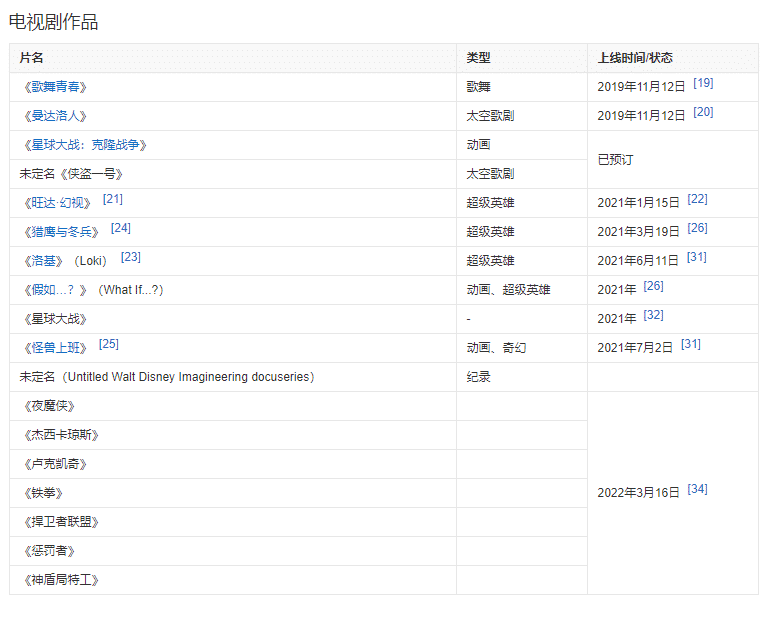768x617 pixels.
Task: Open citation [32] in 星球大战 row
Action: tap(653, 315)
